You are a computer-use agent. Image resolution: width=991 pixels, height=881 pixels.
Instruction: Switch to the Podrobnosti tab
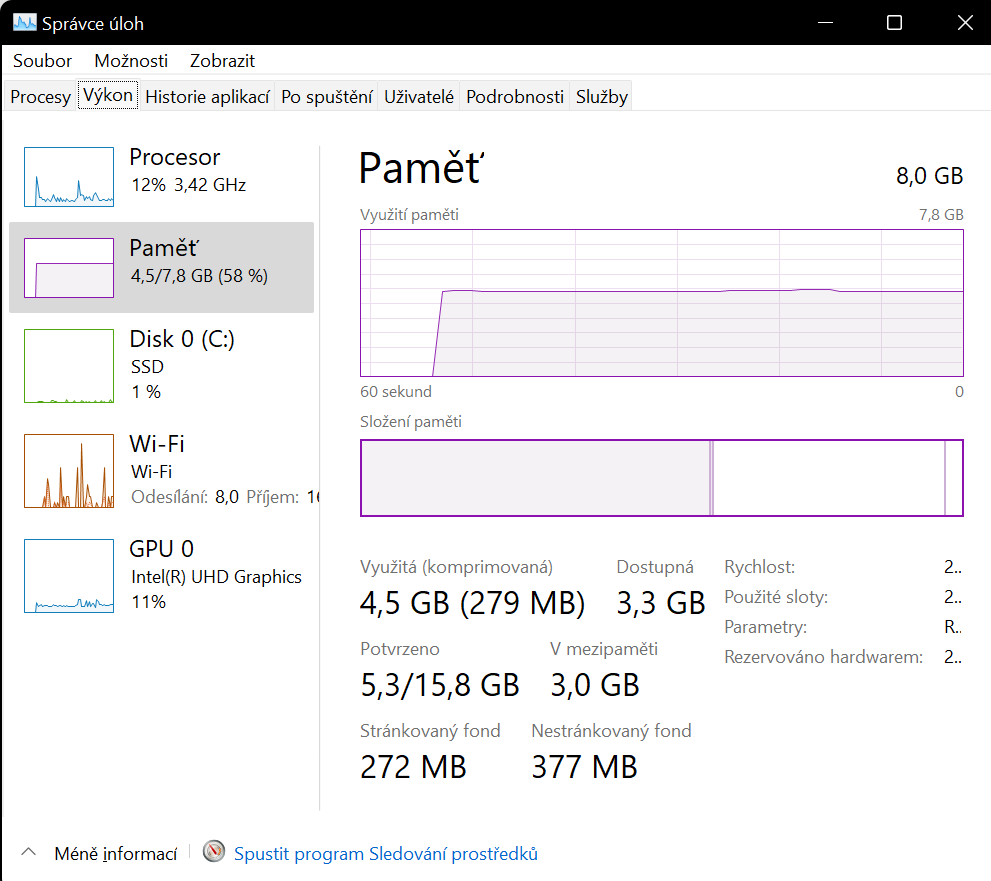515,97
